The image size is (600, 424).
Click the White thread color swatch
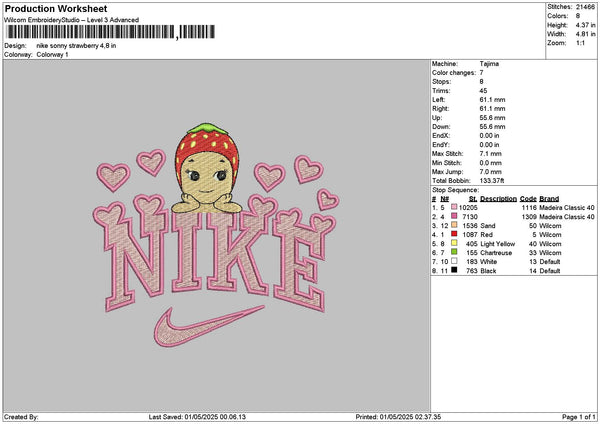453,261
